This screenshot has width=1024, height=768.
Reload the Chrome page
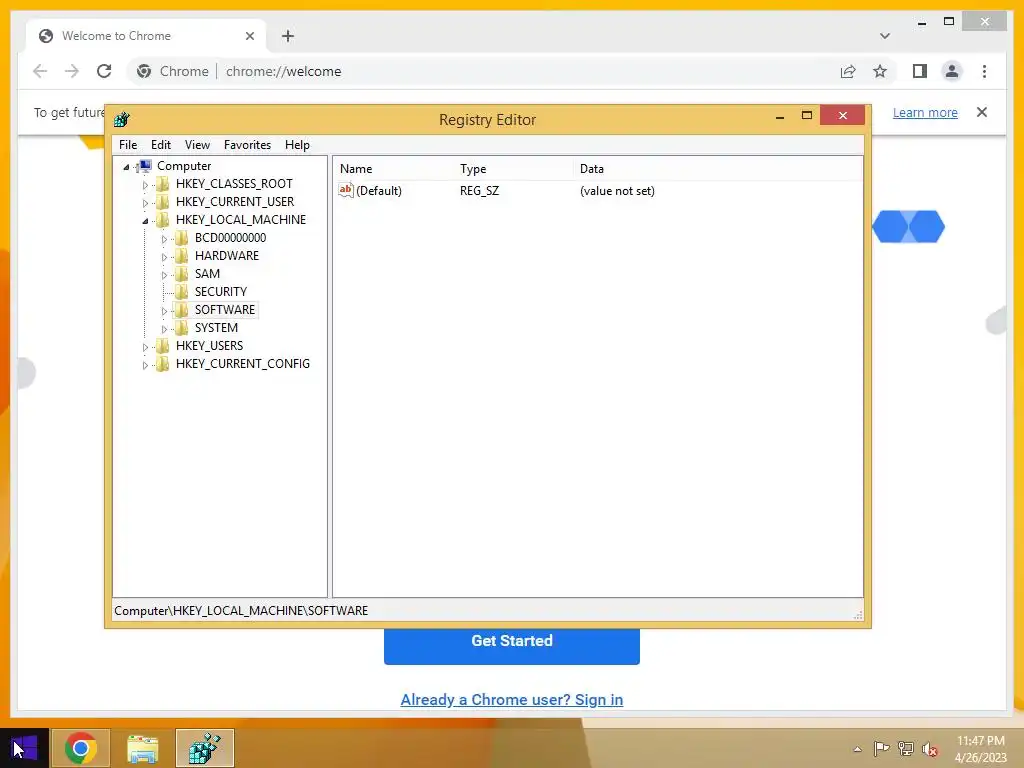[104, 71]
